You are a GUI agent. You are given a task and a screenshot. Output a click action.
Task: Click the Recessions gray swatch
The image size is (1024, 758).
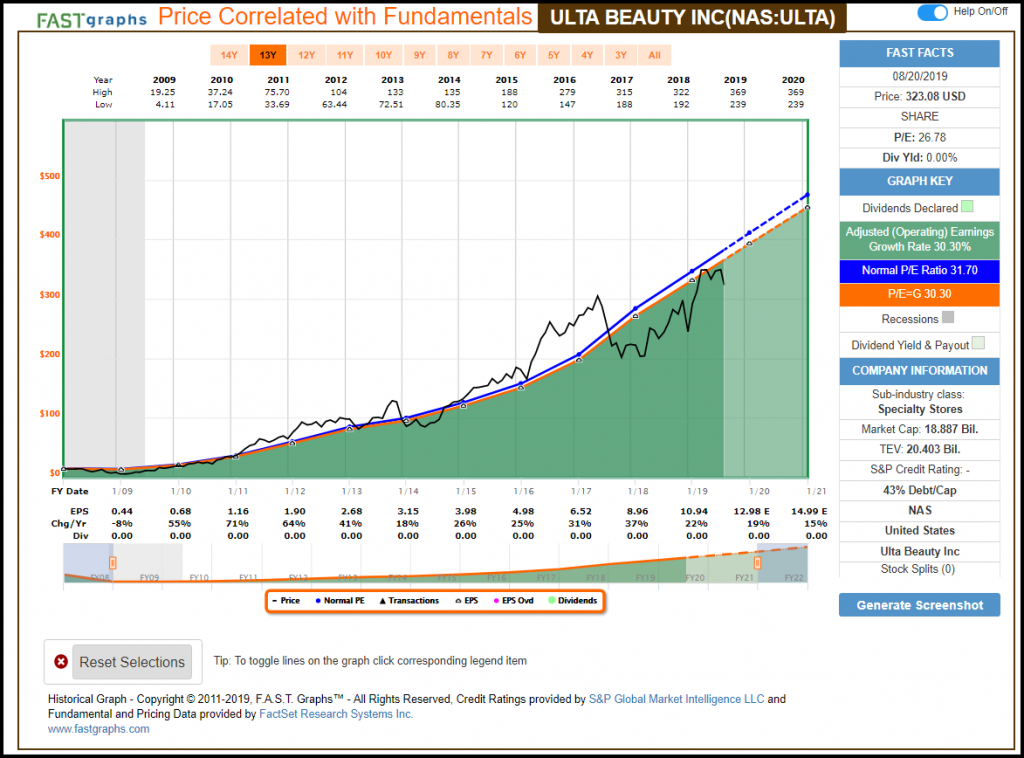coord(949,319)
